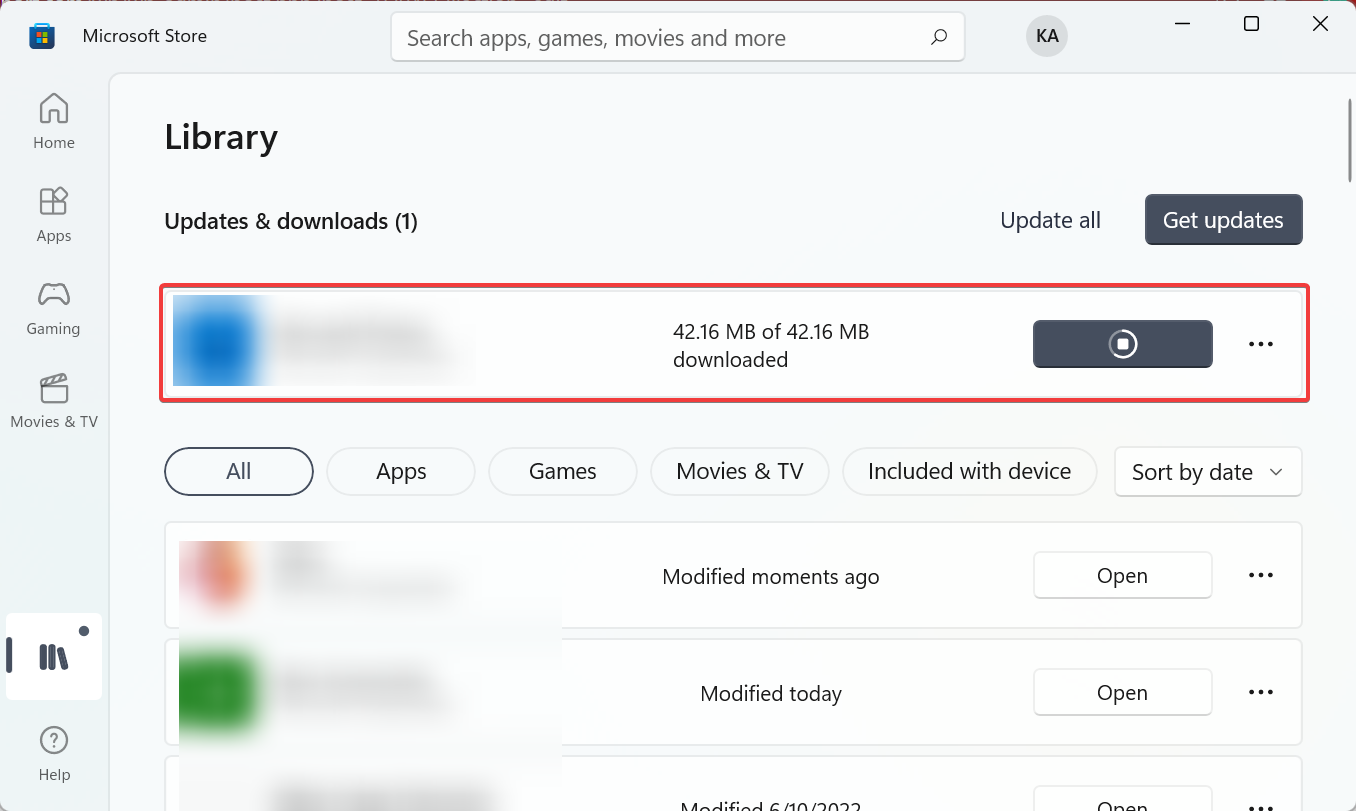
Task: Open more options for the first installed app
Action: tap(1261, 575)
